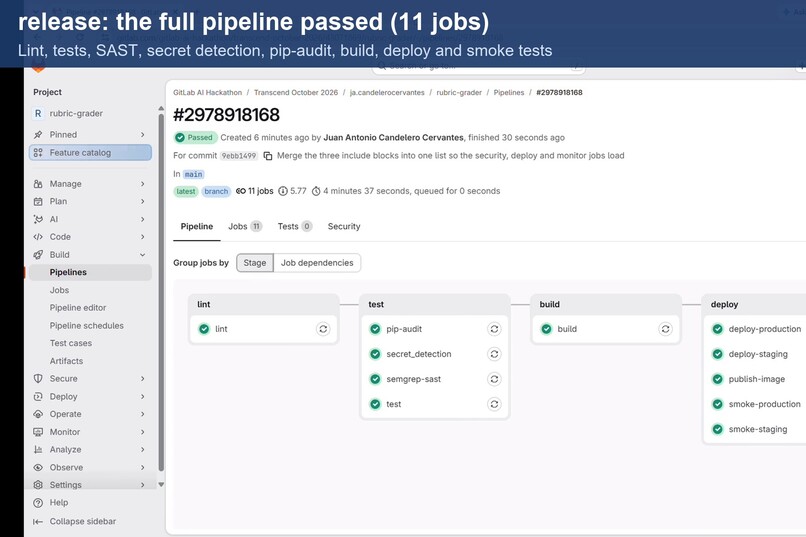806x537 pixels.
Task: Open the Pipelines breadcrumb link
Action: tap(509, 92)
